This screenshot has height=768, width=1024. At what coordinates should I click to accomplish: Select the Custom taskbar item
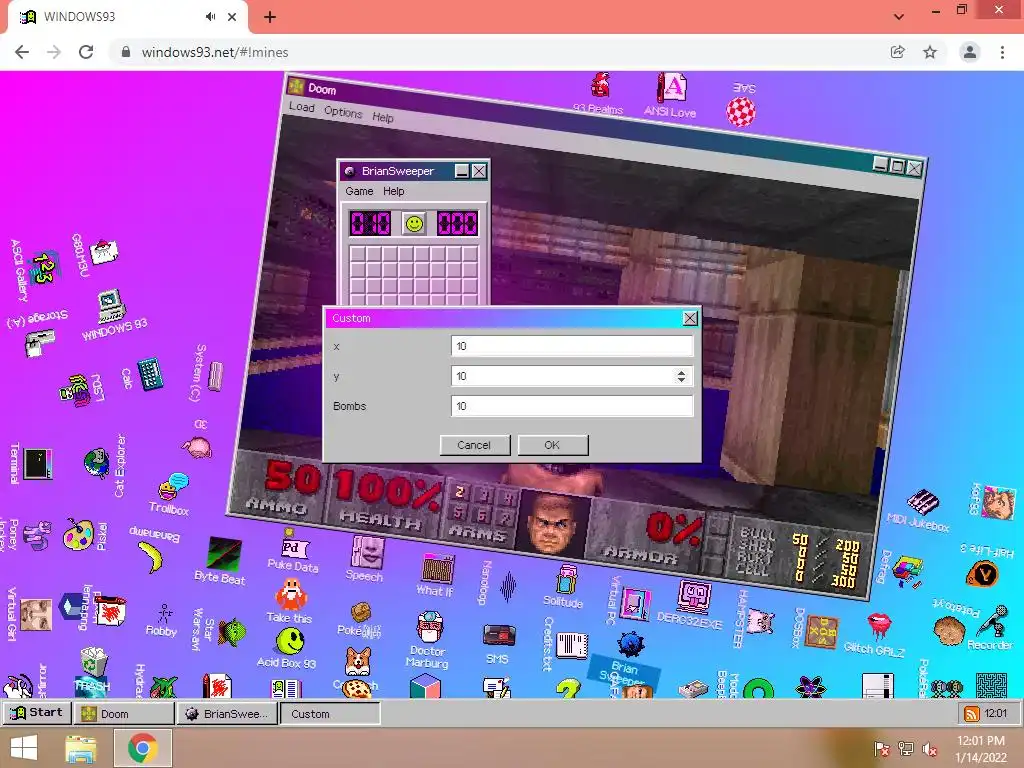[x=330, y=713]
